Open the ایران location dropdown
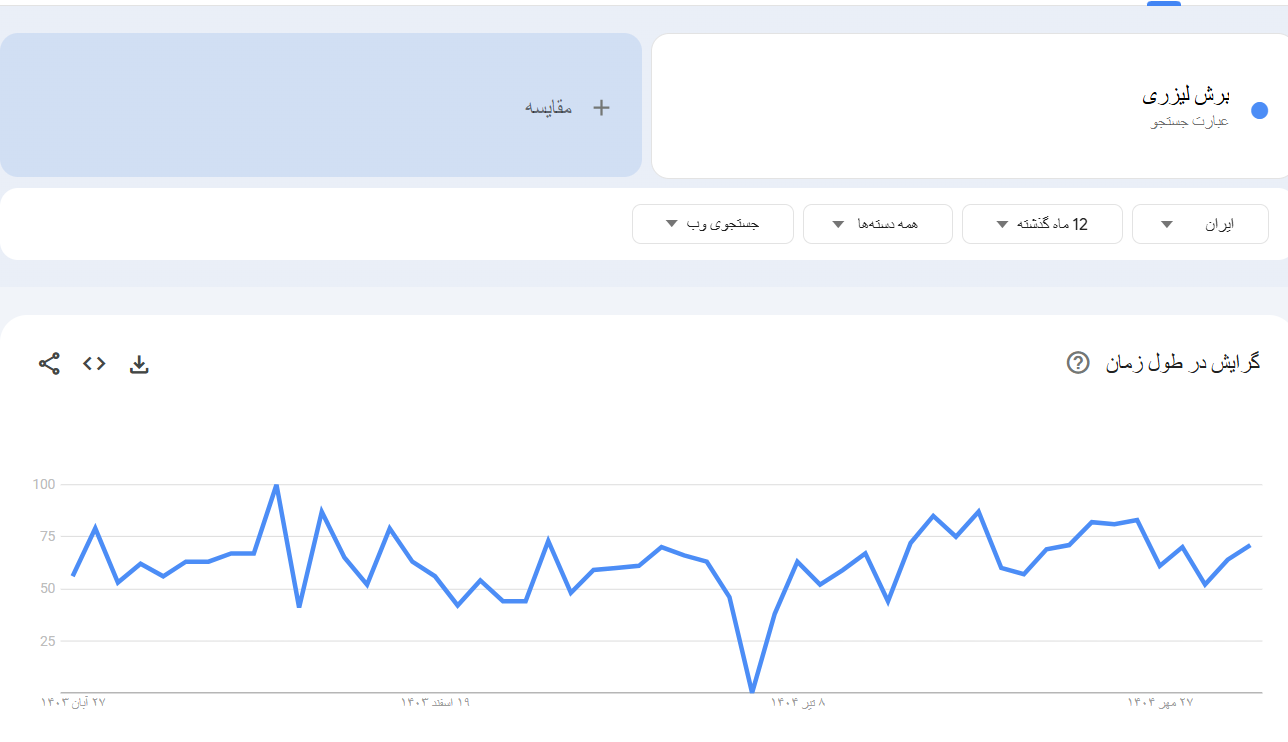The height and width of the screenshot is (742, 1288). pyautogui.click(x=1200, y=224)
